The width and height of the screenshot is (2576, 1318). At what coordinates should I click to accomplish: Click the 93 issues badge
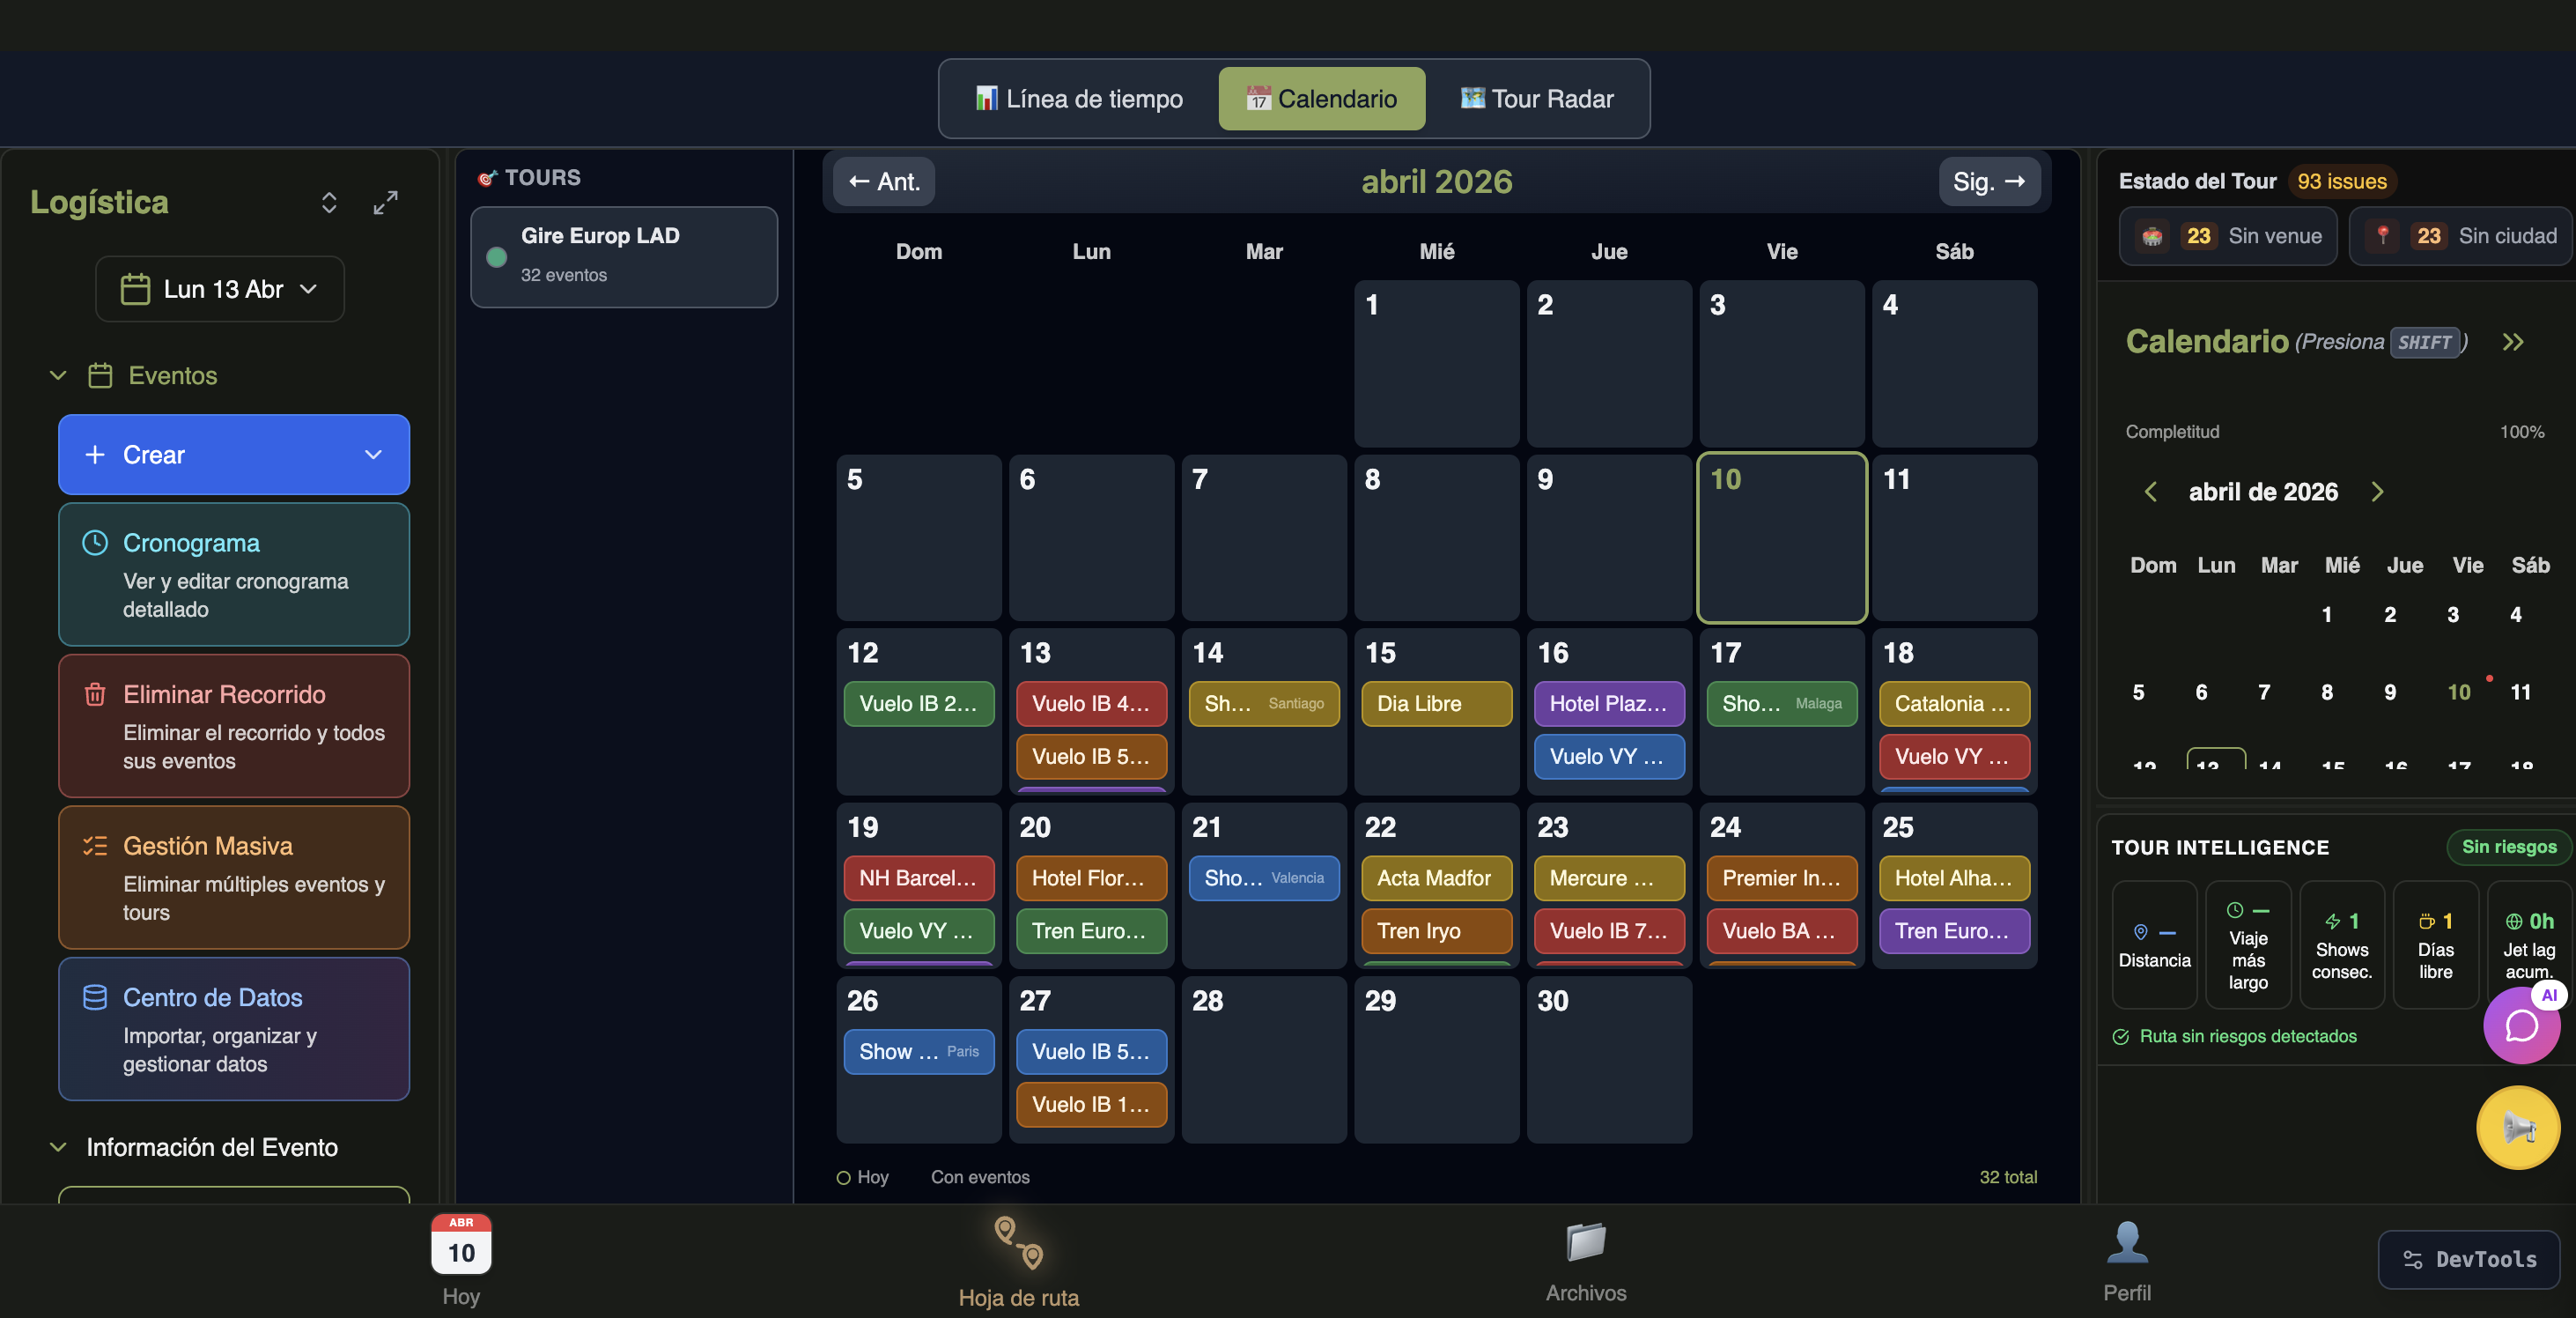(2341, 182)
